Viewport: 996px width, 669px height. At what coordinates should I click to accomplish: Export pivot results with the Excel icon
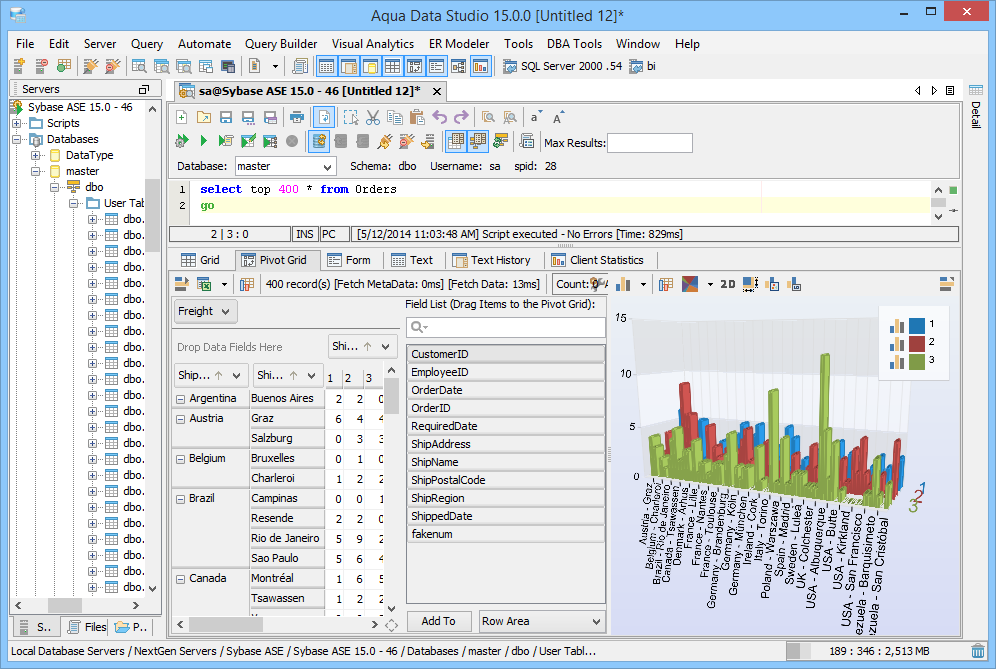click(x=204, y=284)
